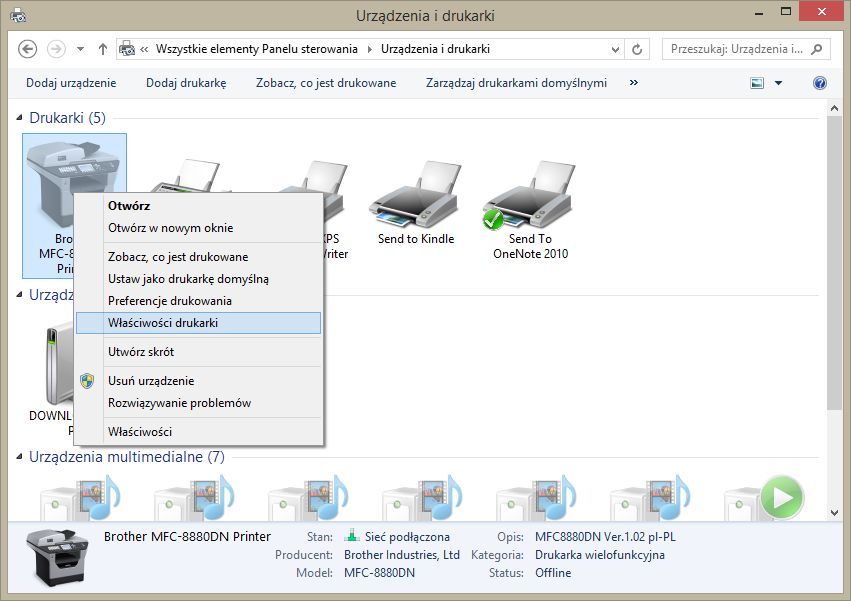This screenshot has height=601, width=851.
Task: Click the search box Przeszukaj: Urządzenia
Action: click(x=746, y=49)
